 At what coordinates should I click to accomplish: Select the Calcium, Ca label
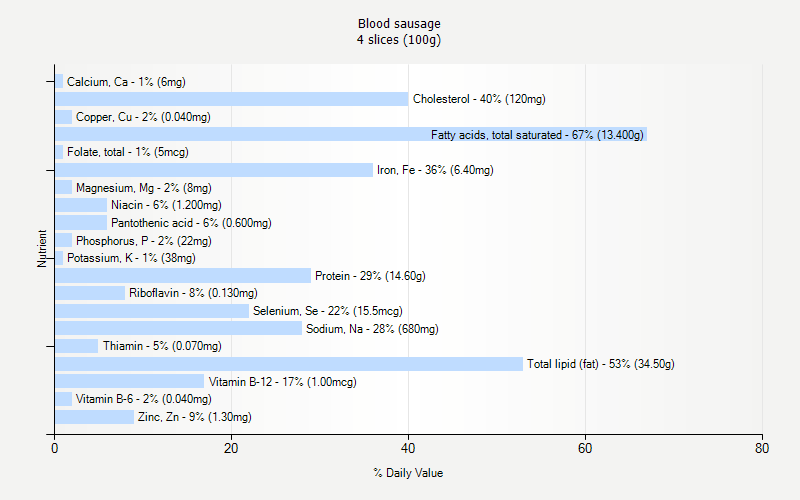126,82
